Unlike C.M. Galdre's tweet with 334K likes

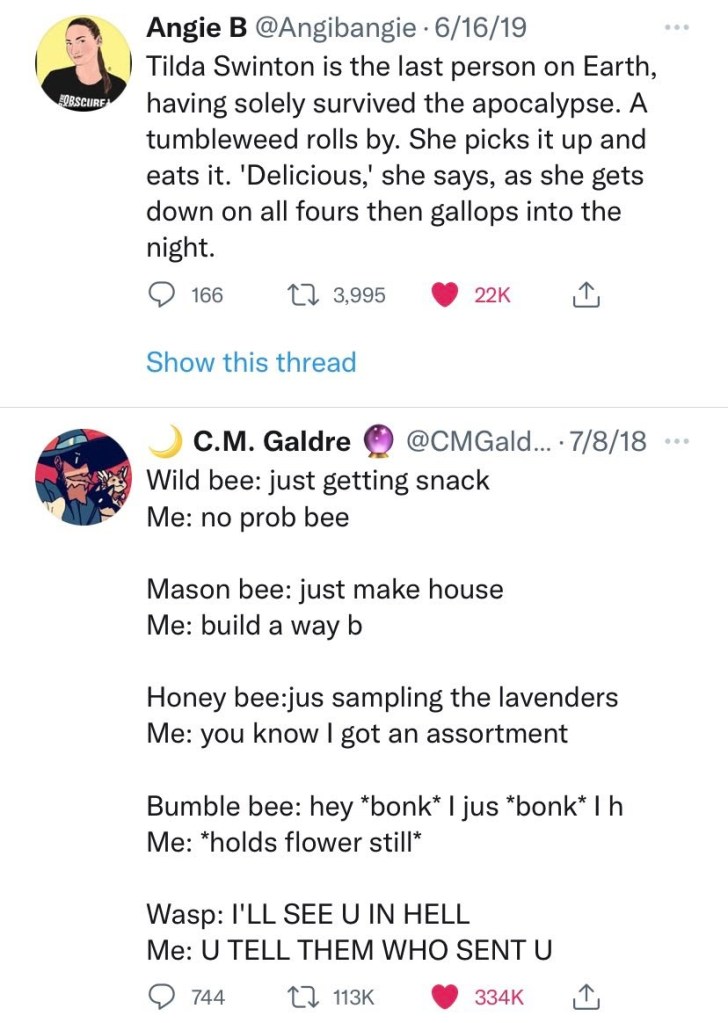click(445, 996)
